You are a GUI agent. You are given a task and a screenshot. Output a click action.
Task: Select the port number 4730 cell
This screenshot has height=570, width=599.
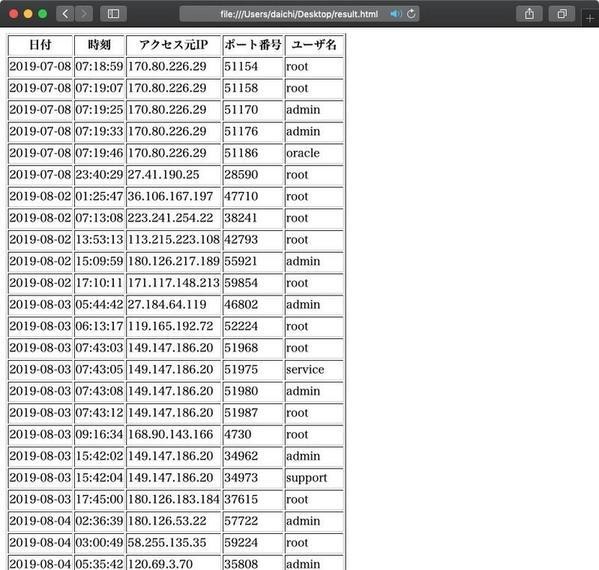(253, 435)
